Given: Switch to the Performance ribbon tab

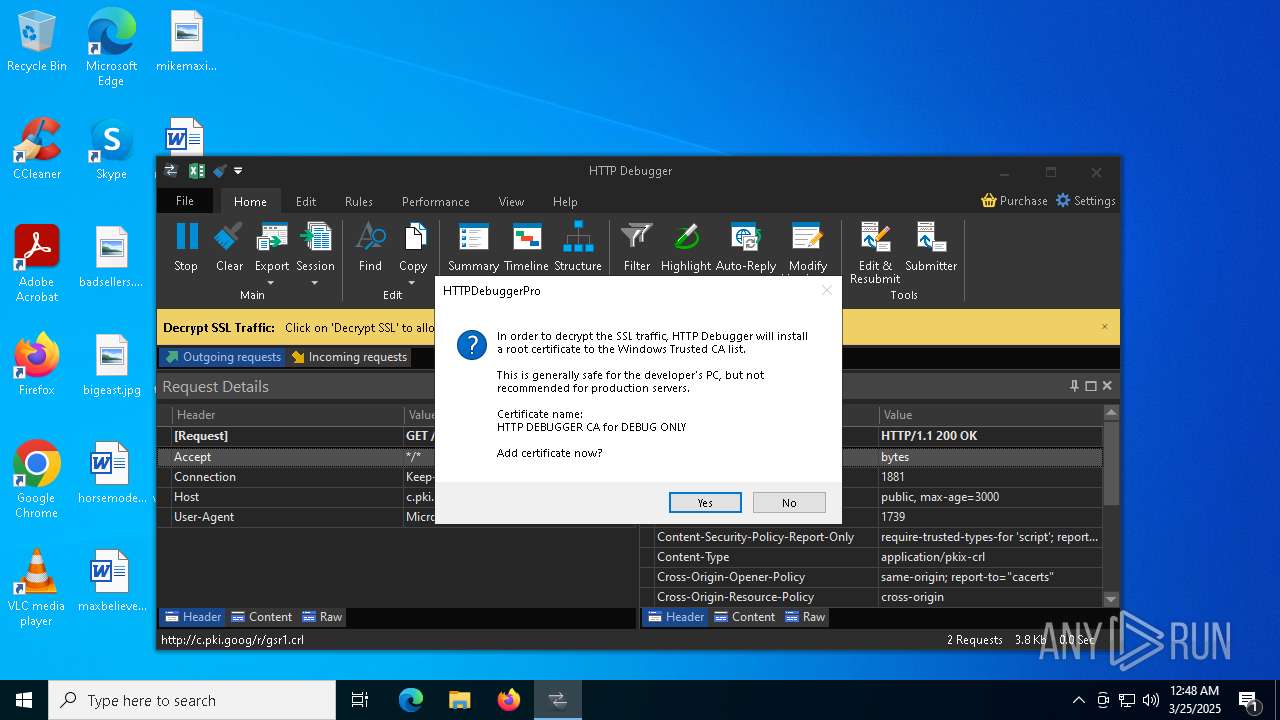Looking at the screenshot, I should click(x=436, y=201).
